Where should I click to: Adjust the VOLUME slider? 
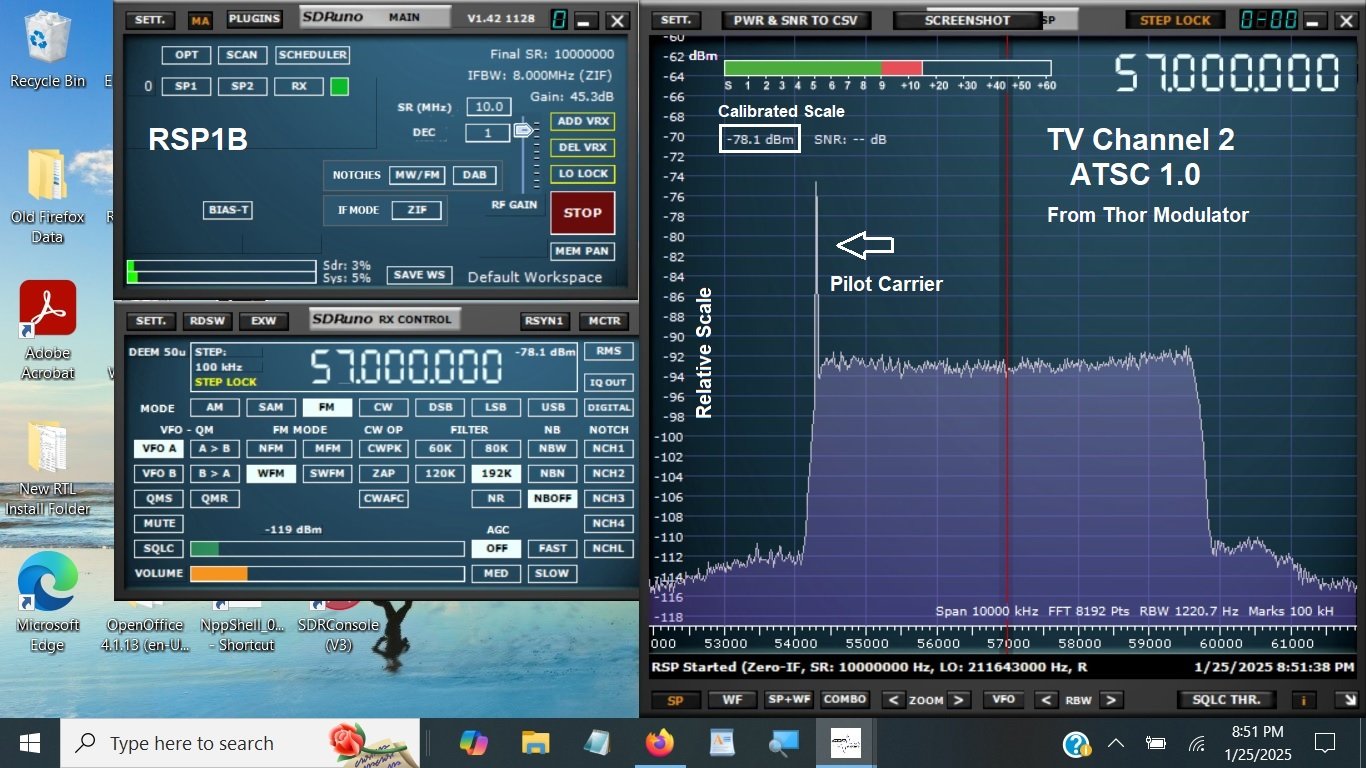[x=327, y=574]
